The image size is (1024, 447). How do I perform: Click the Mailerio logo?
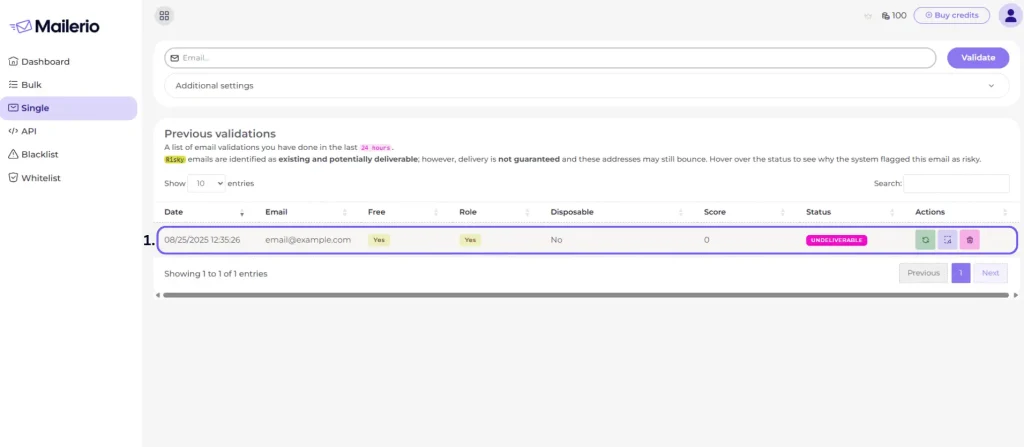[x=55, y=26]
